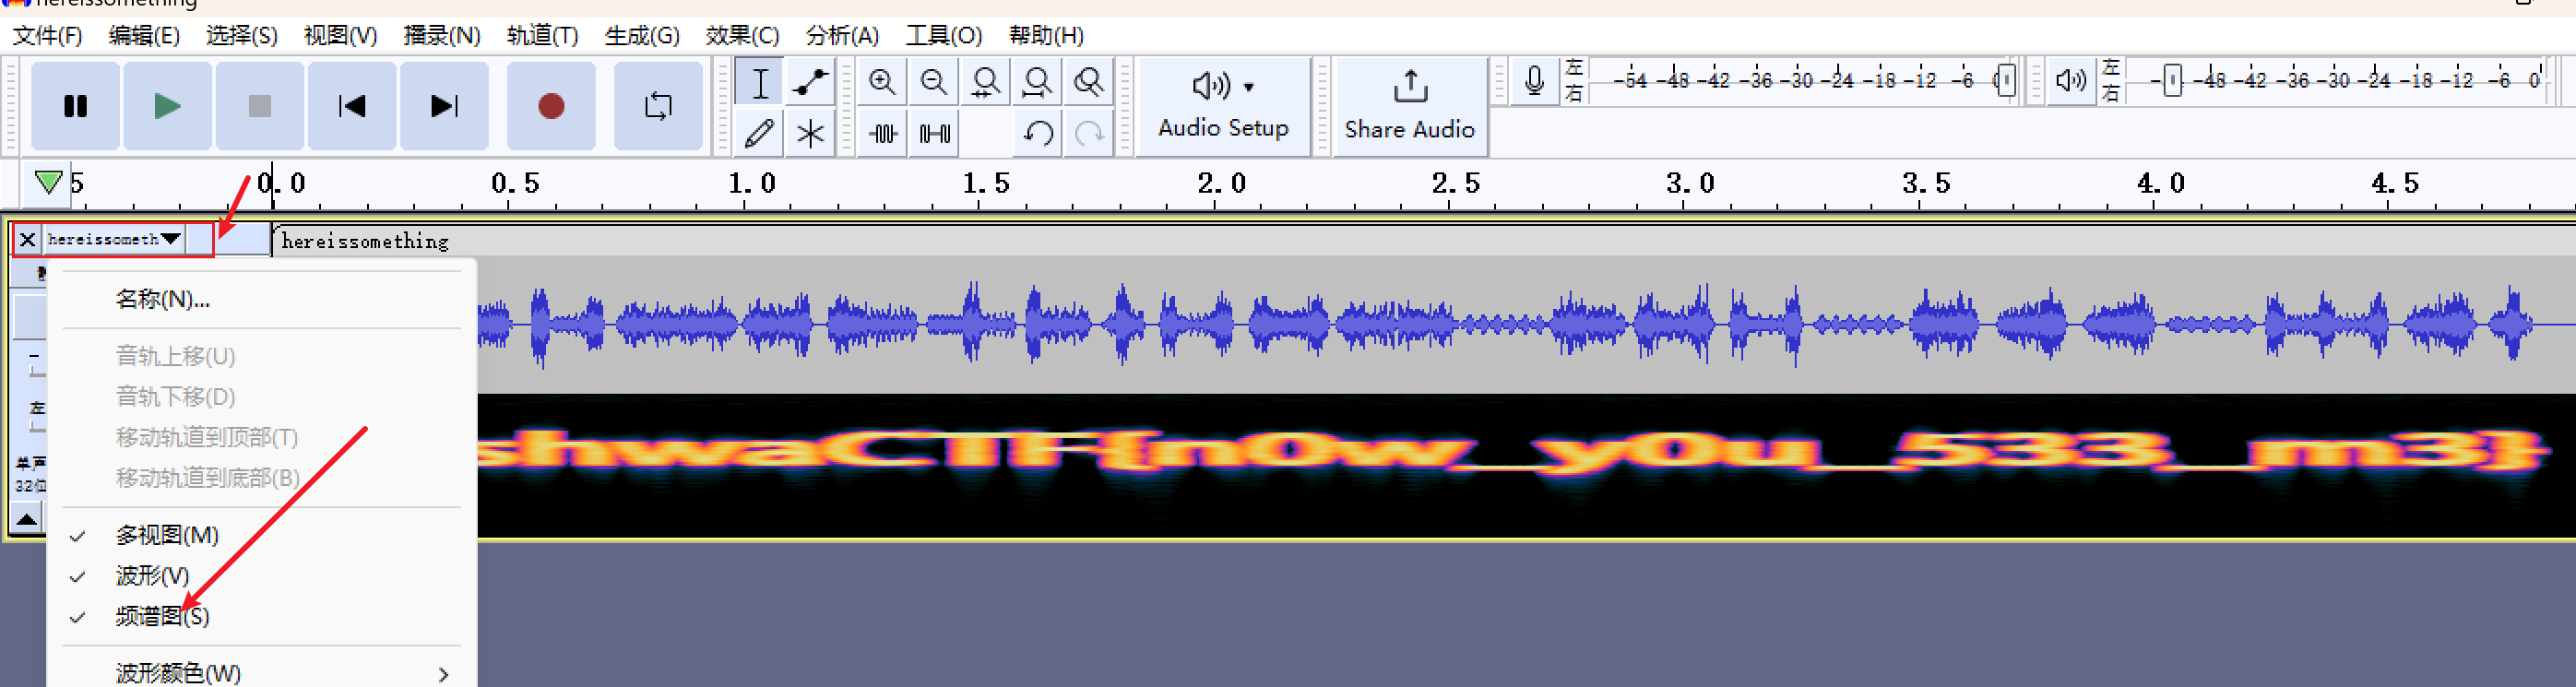Click the playback meter speaker icon

click(2070, 80)
